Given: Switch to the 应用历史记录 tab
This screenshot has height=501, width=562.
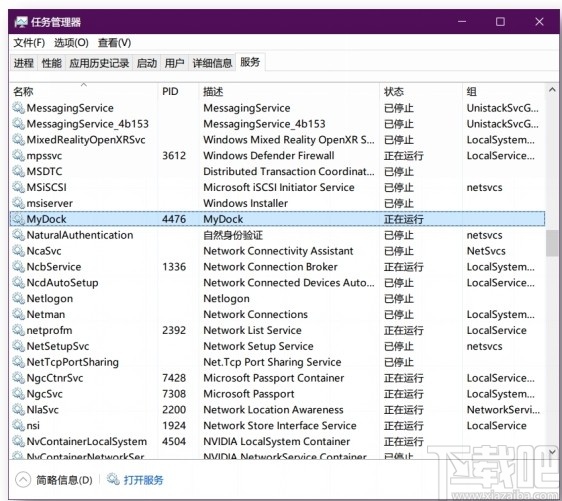Looking at the screenshot, I should pos(99,63).
